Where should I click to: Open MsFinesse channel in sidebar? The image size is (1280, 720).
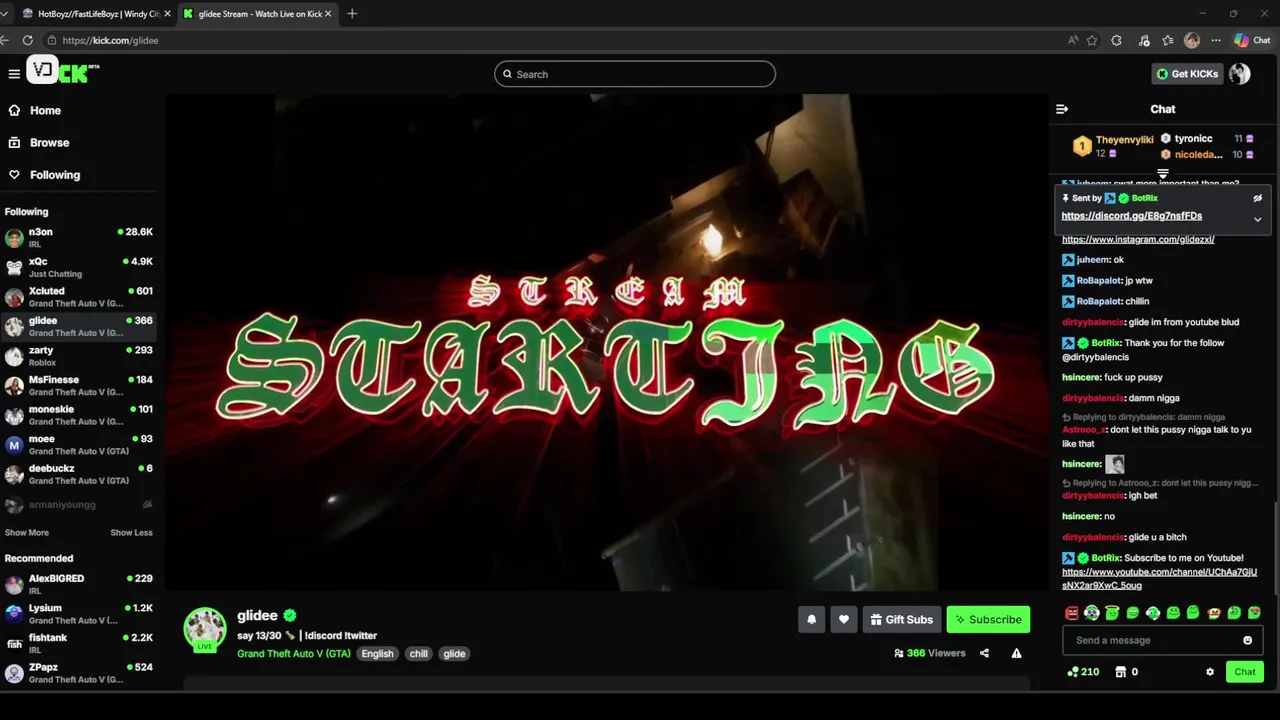pos(79,386)
